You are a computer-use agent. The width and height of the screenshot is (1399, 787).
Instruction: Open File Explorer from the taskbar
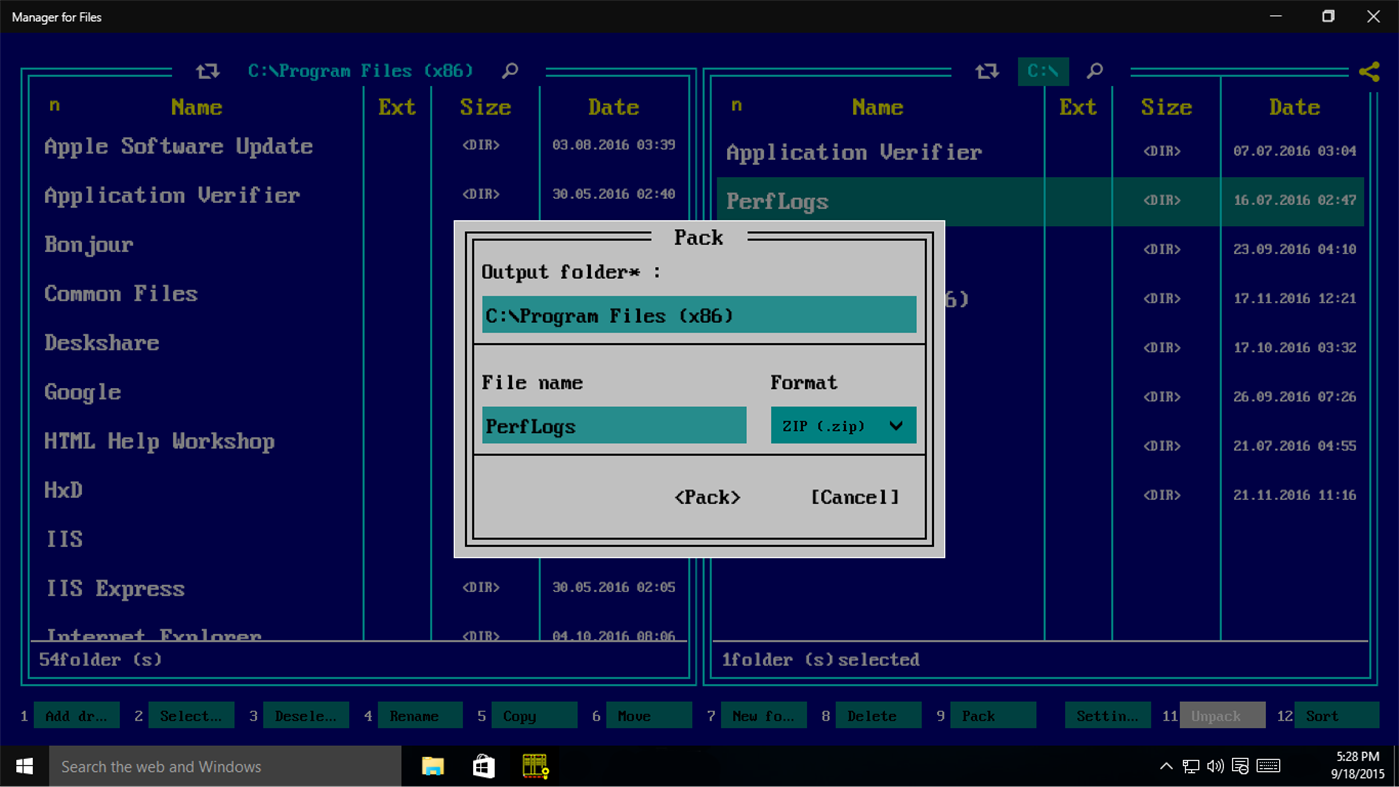click(433, 767)
